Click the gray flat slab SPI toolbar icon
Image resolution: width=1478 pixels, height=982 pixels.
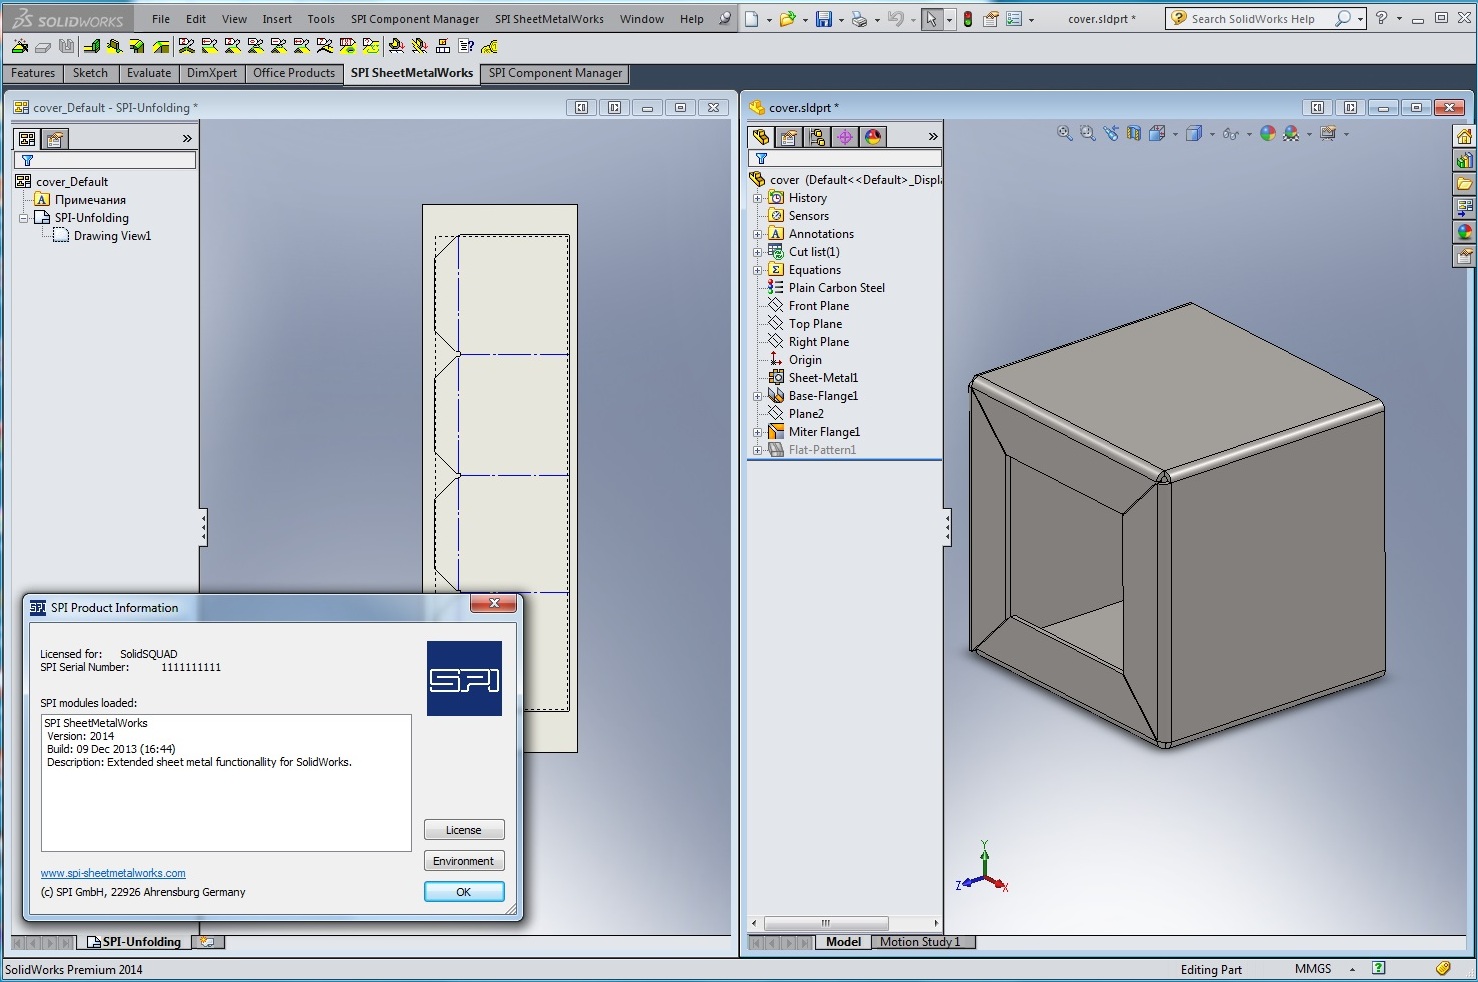pos(43,46)
